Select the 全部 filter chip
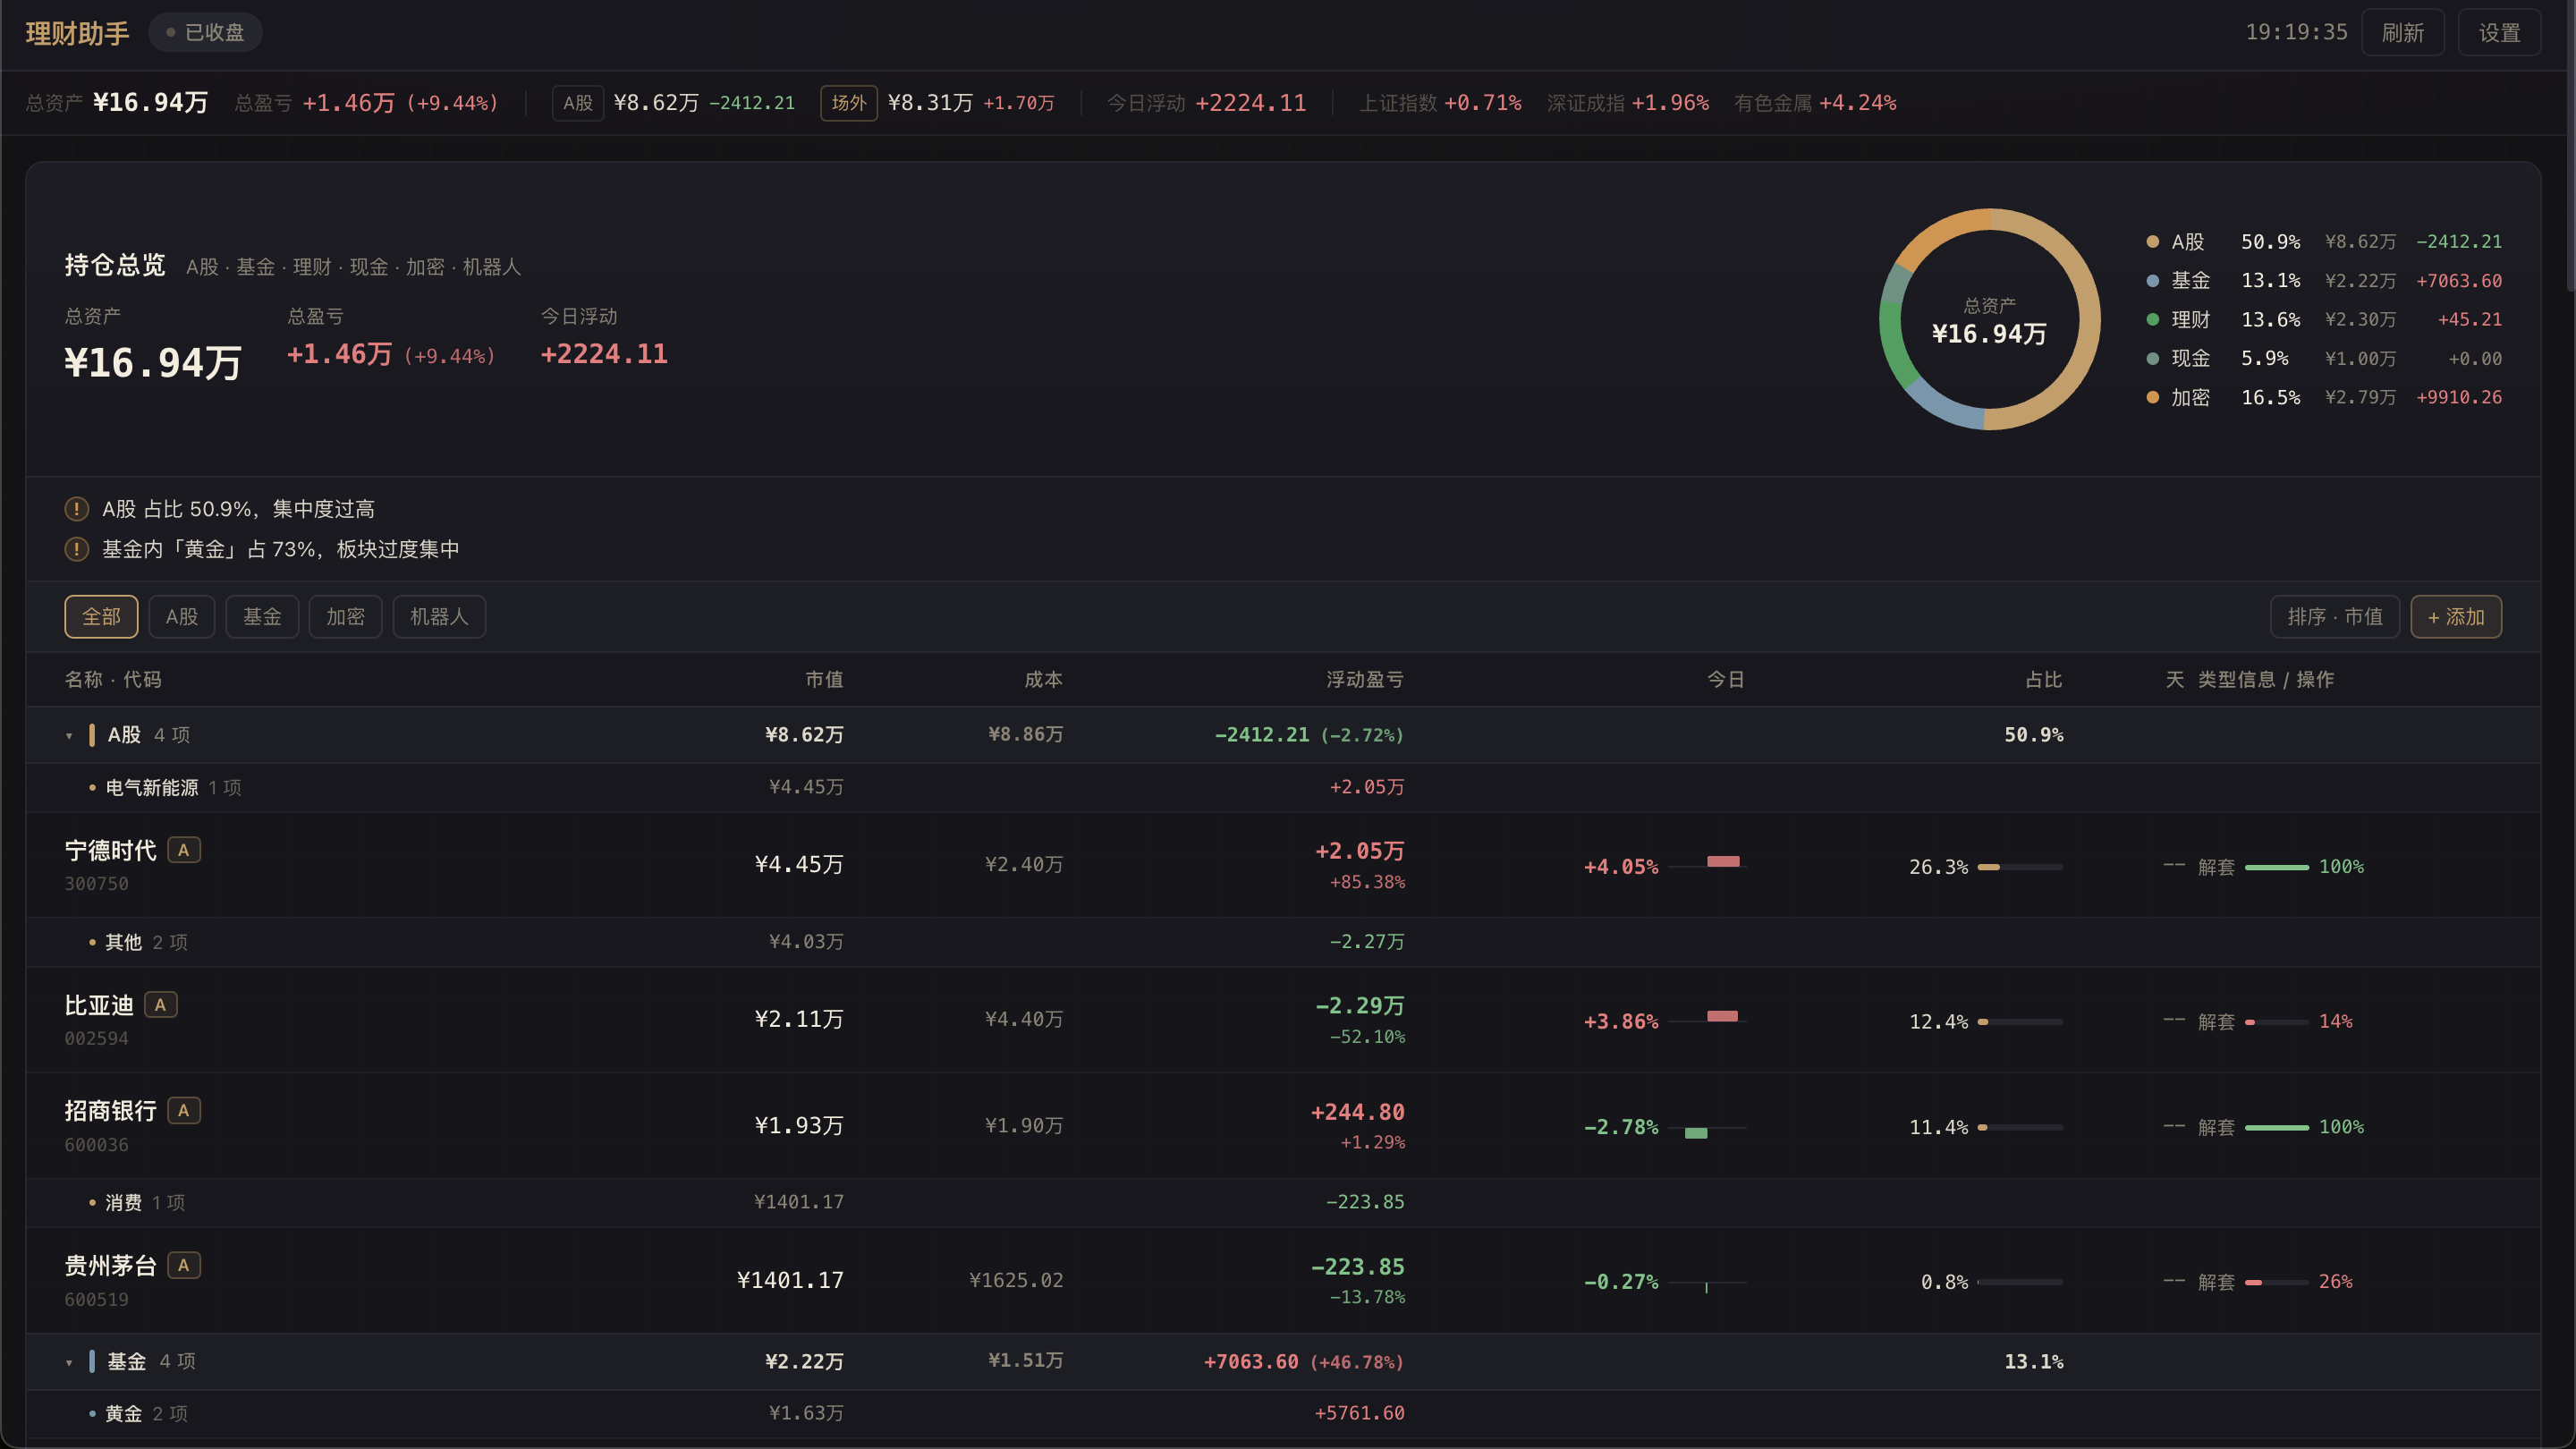The image size is (2576, 1449). (x=101, y=617)
